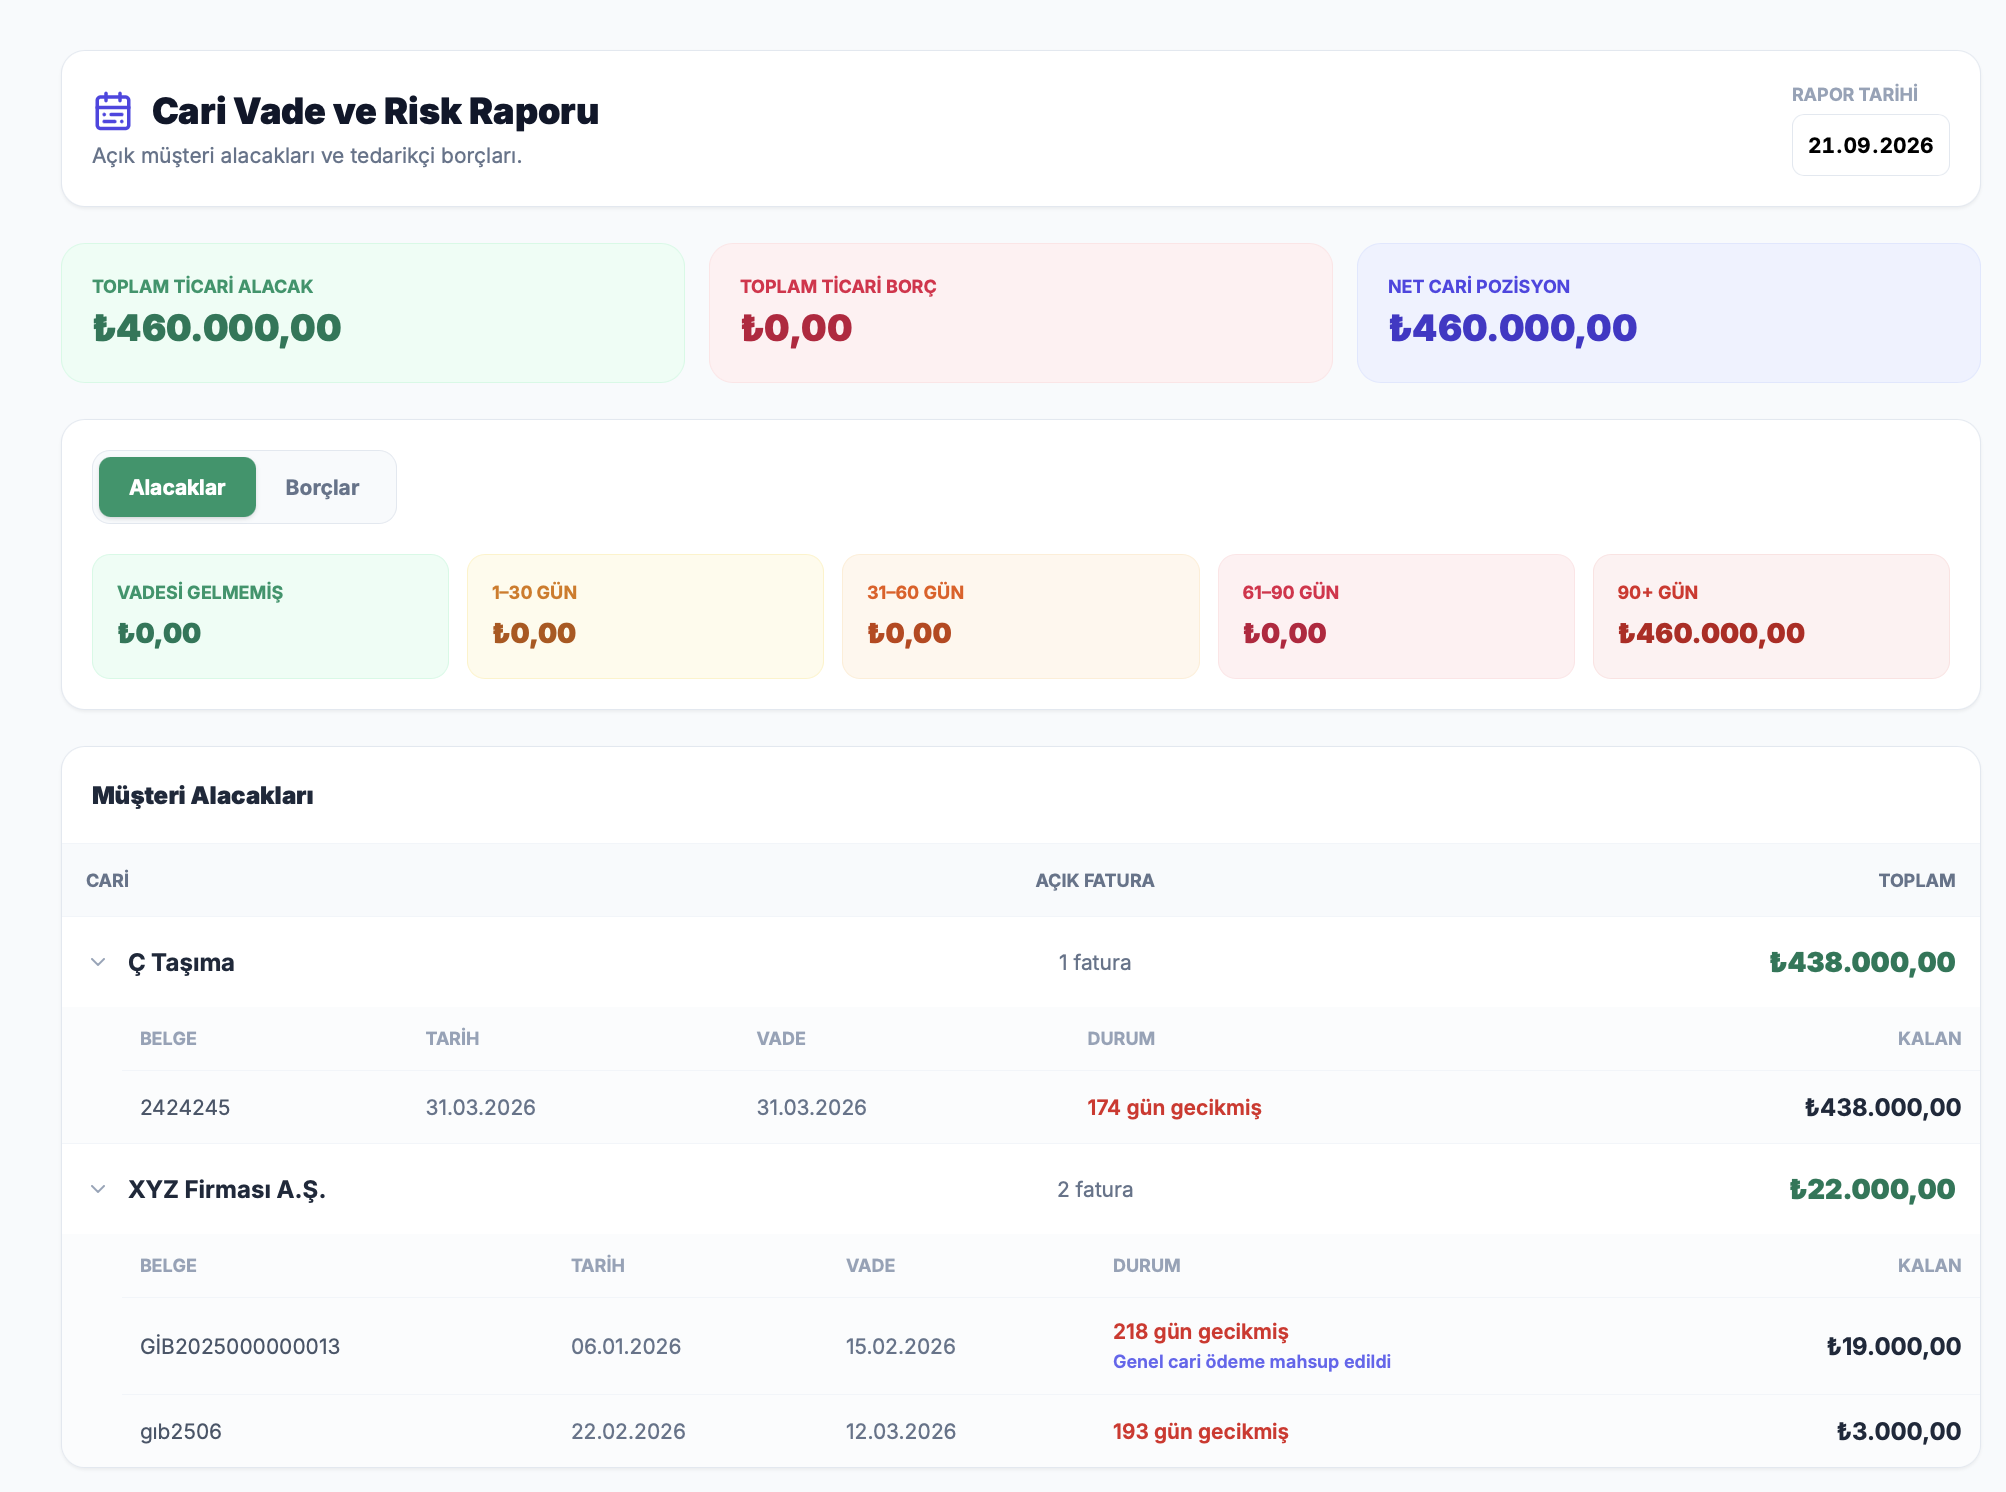The height and width of the screenshot is (1492, 2006).
Task: Click the 218 gün gecikmiş status
Action: (x=1200, y=1331)
